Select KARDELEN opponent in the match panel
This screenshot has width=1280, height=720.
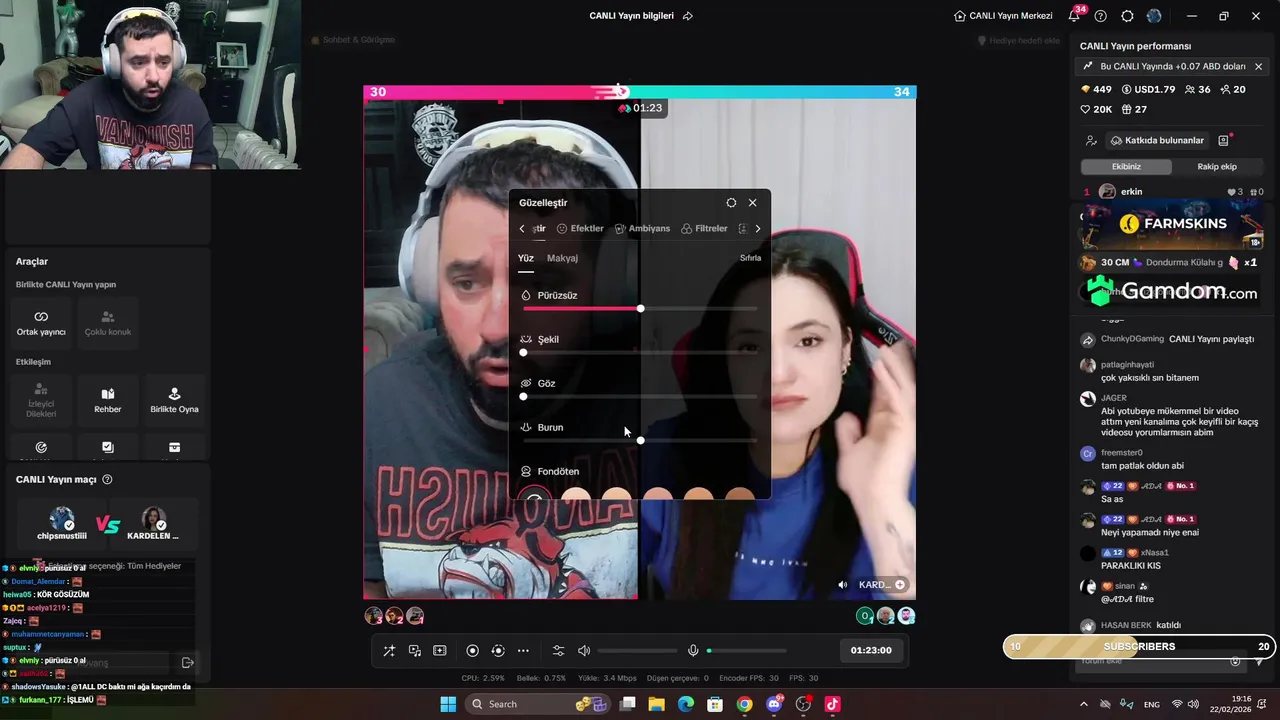pos(153,524)
